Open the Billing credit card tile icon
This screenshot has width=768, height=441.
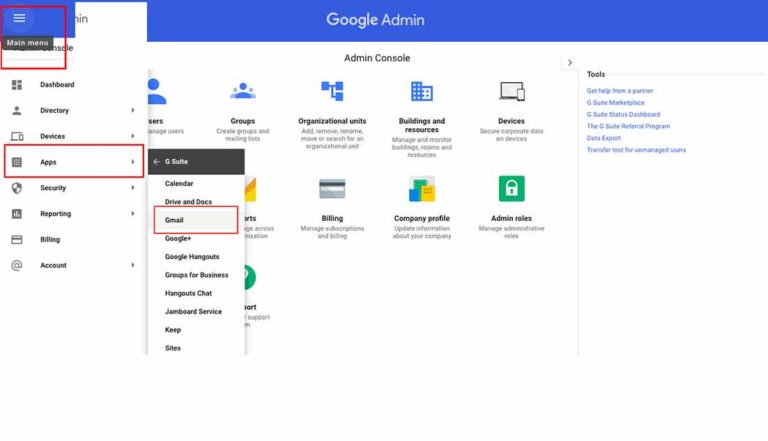[x=332, y=189]
